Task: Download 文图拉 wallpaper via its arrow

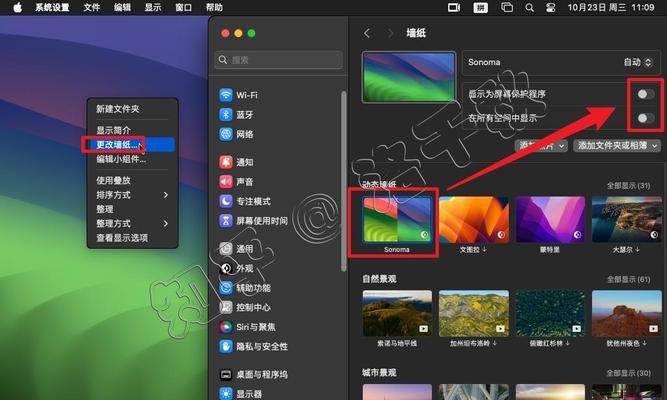Action: coord(485,249)
